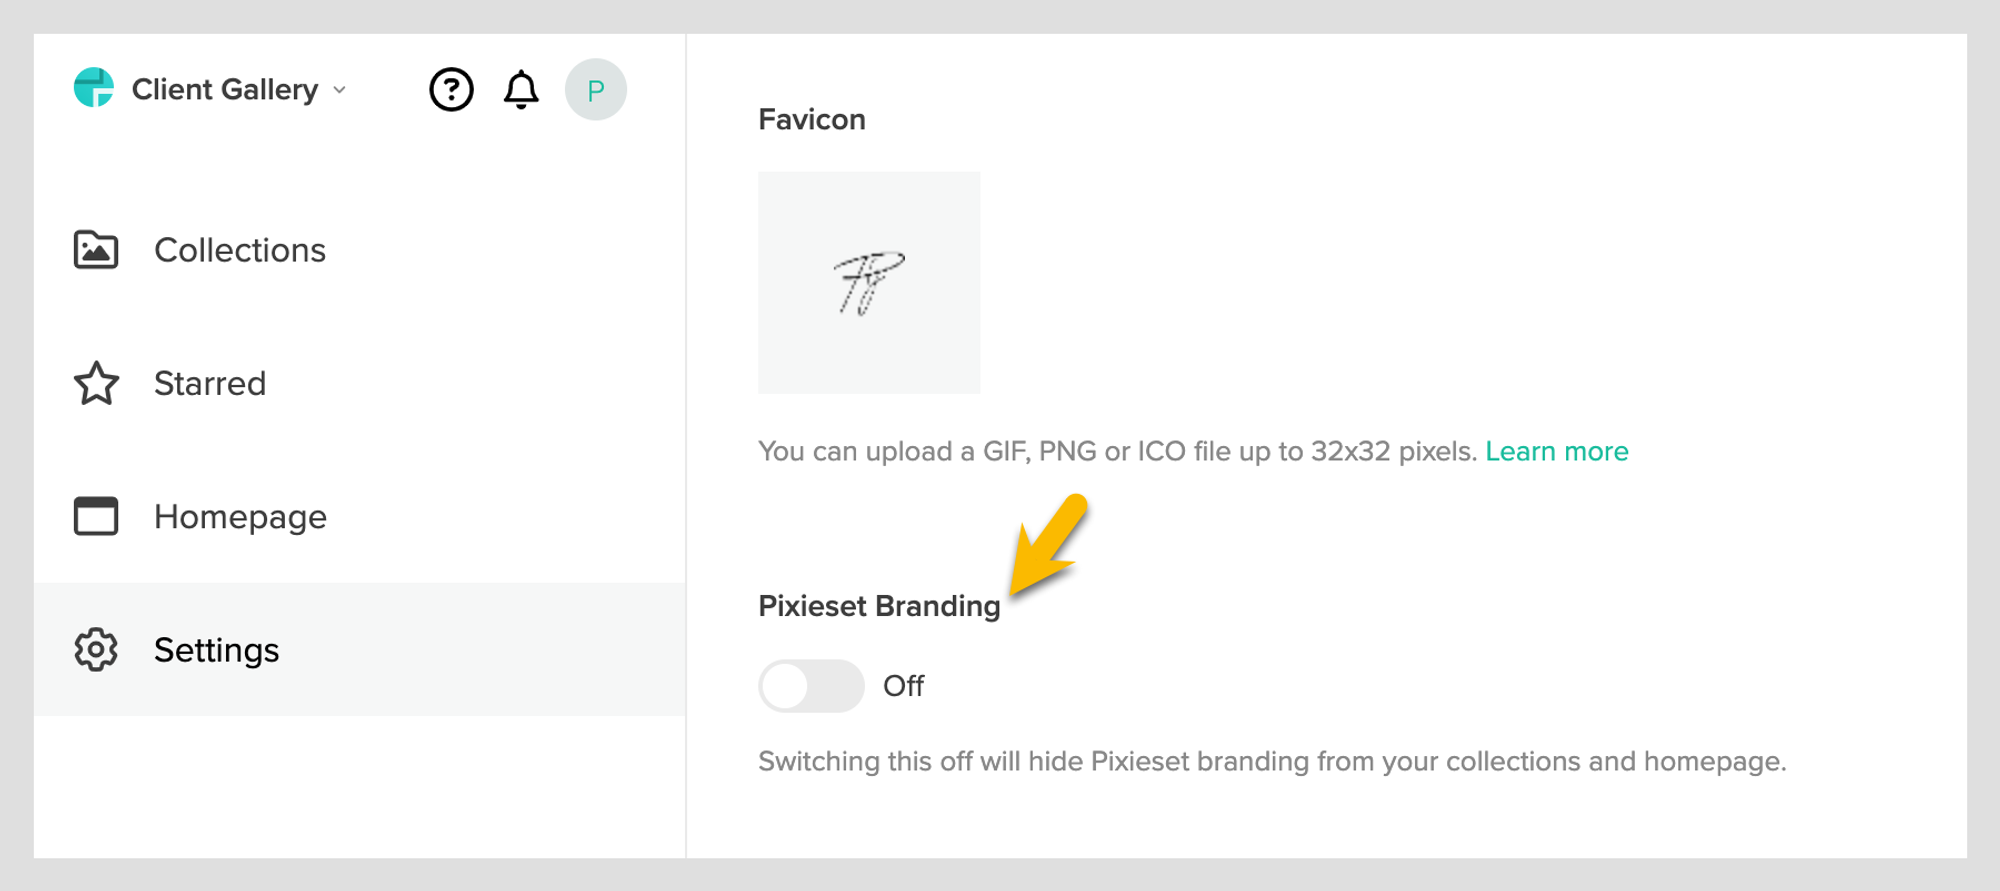The image size is (2000, 891).
Task: Select the Starred menu label
Action: coord(210,383)
